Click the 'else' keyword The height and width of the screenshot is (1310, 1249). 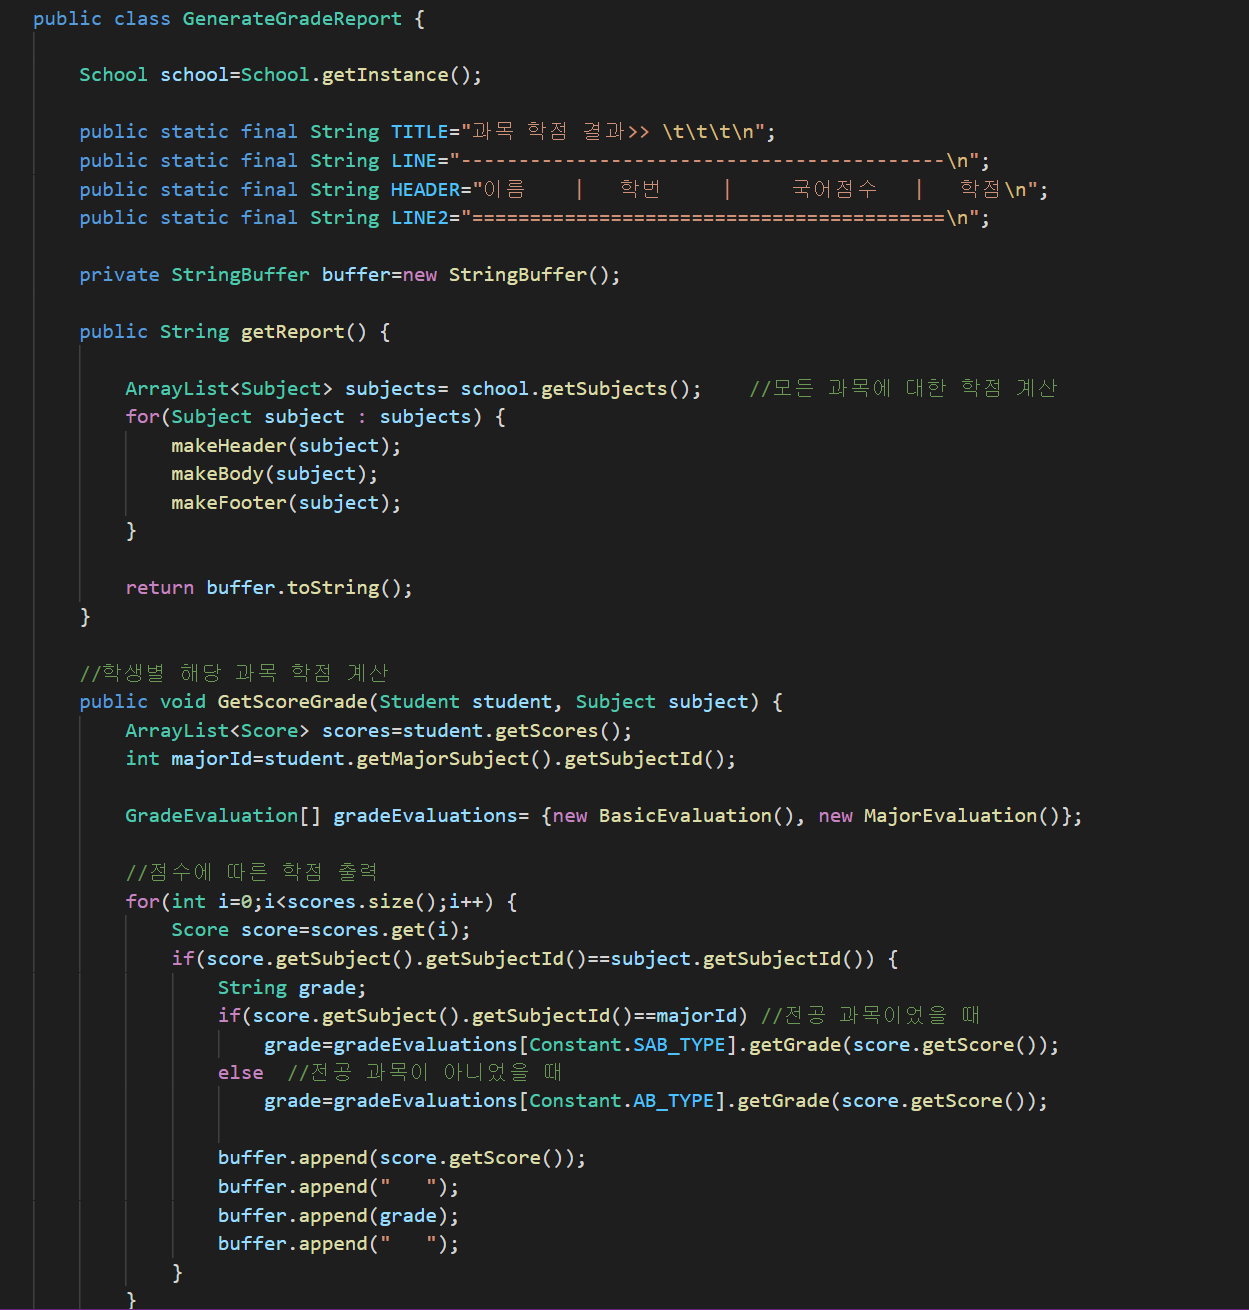[241, 1073]
